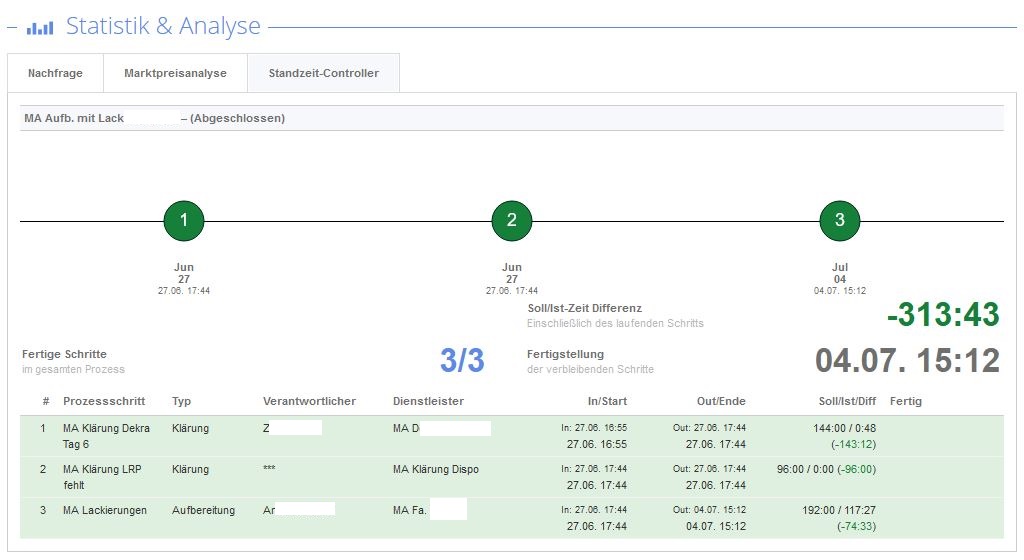Click the 04.07. 15:12 completion value

coord(907,360)
